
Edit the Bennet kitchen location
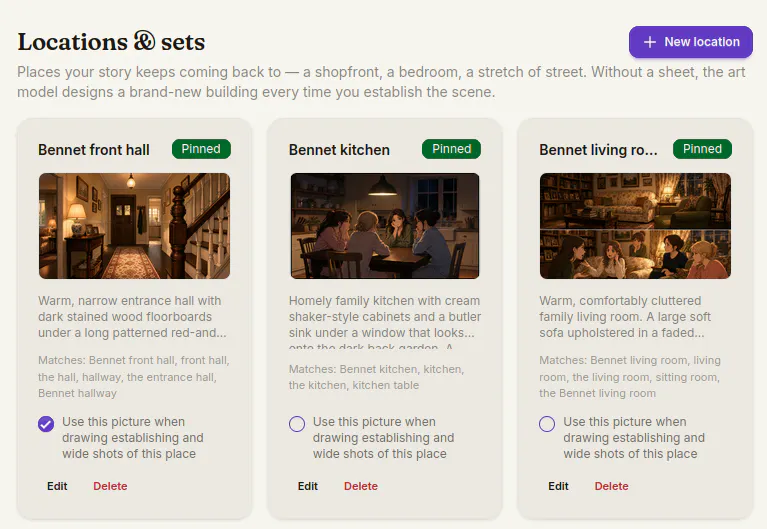308,486
